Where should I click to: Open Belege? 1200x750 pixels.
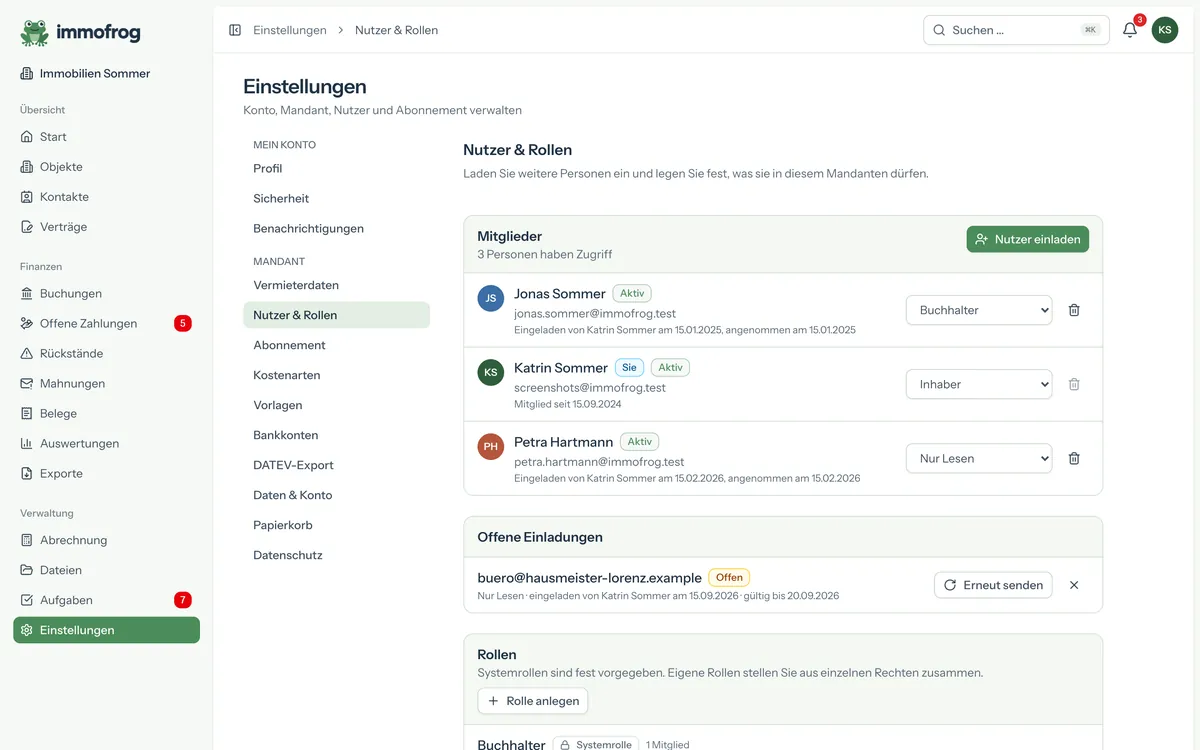pyautogui.click(x=106, y=414)
